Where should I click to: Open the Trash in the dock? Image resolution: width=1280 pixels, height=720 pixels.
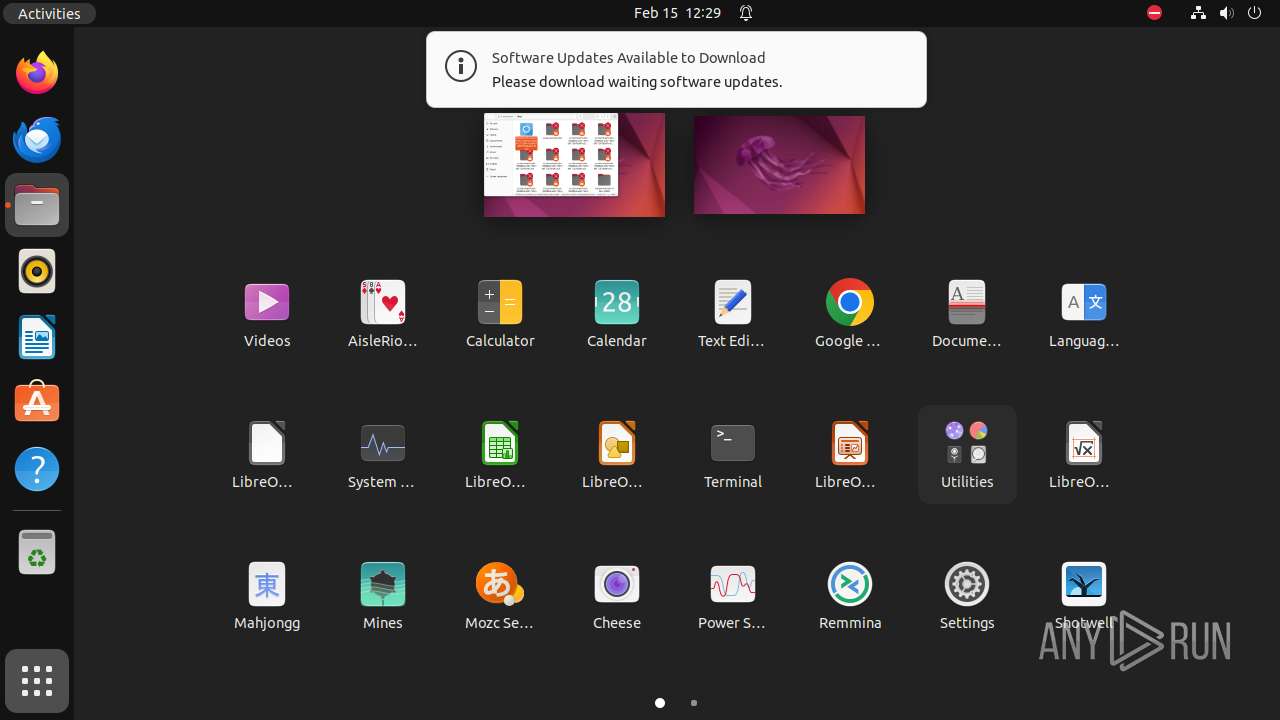point(37,552)
